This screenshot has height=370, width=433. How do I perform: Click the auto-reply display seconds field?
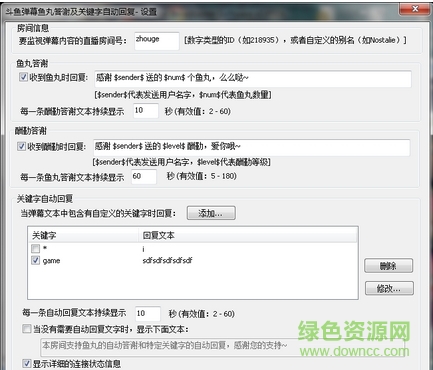[148, 314]
